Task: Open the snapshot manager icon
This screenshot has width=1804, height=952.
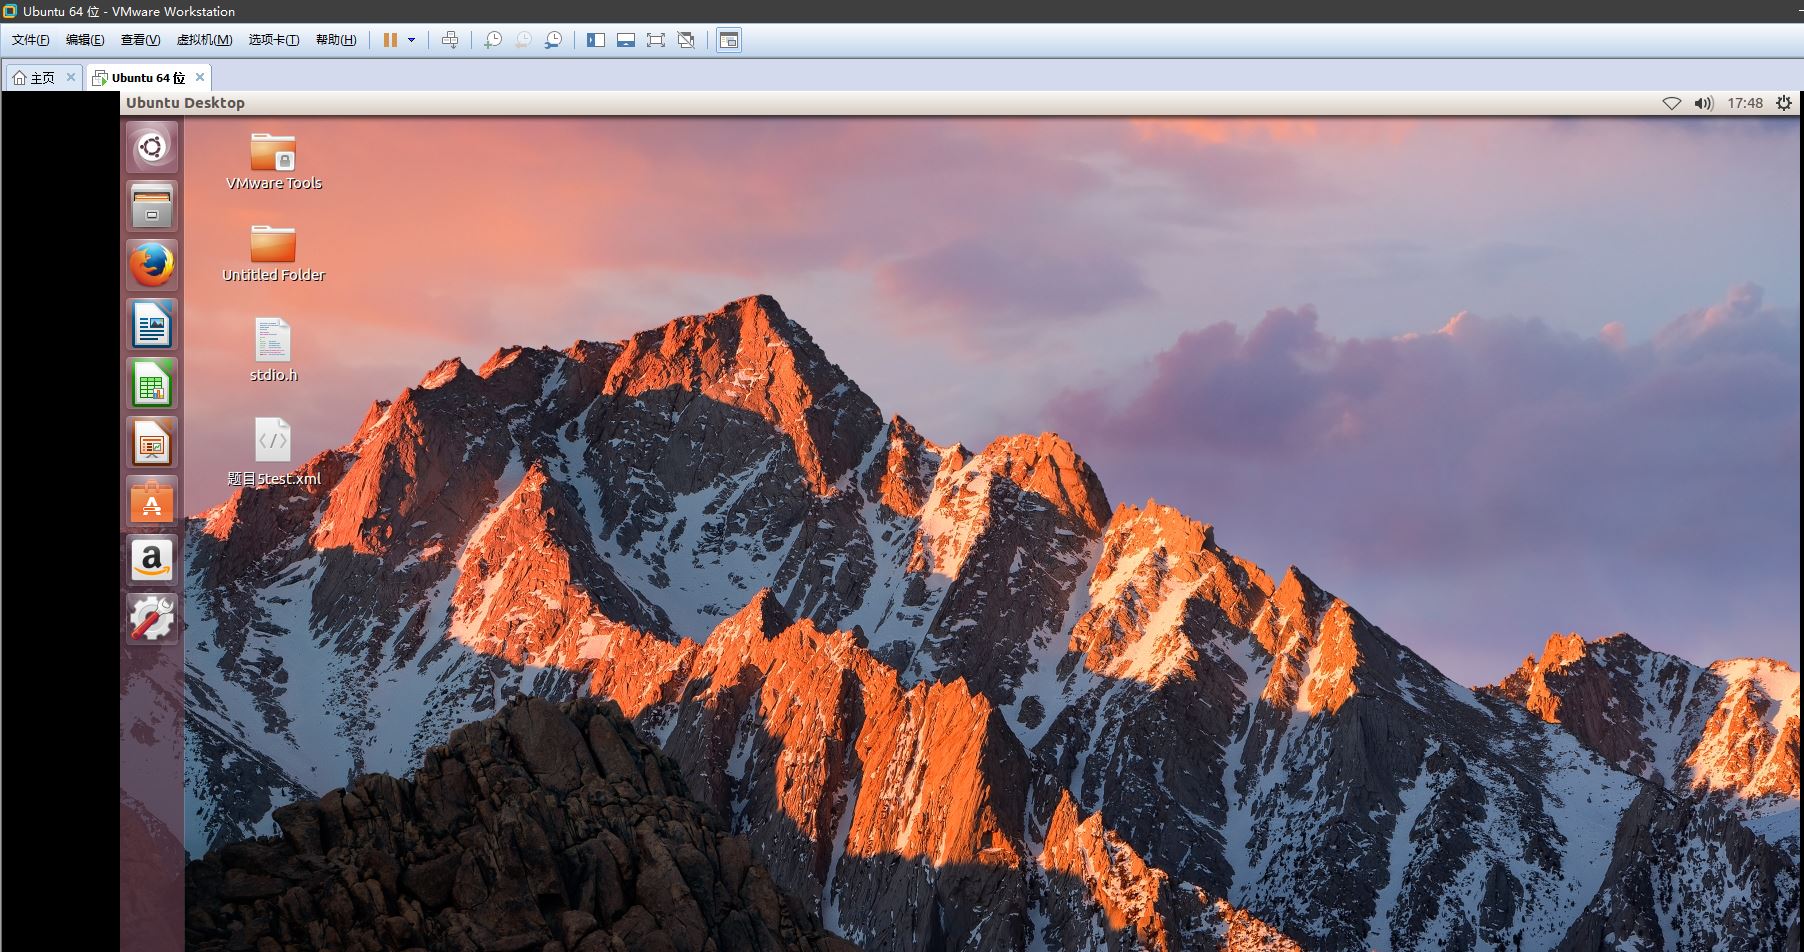Action: coord(553,40)
